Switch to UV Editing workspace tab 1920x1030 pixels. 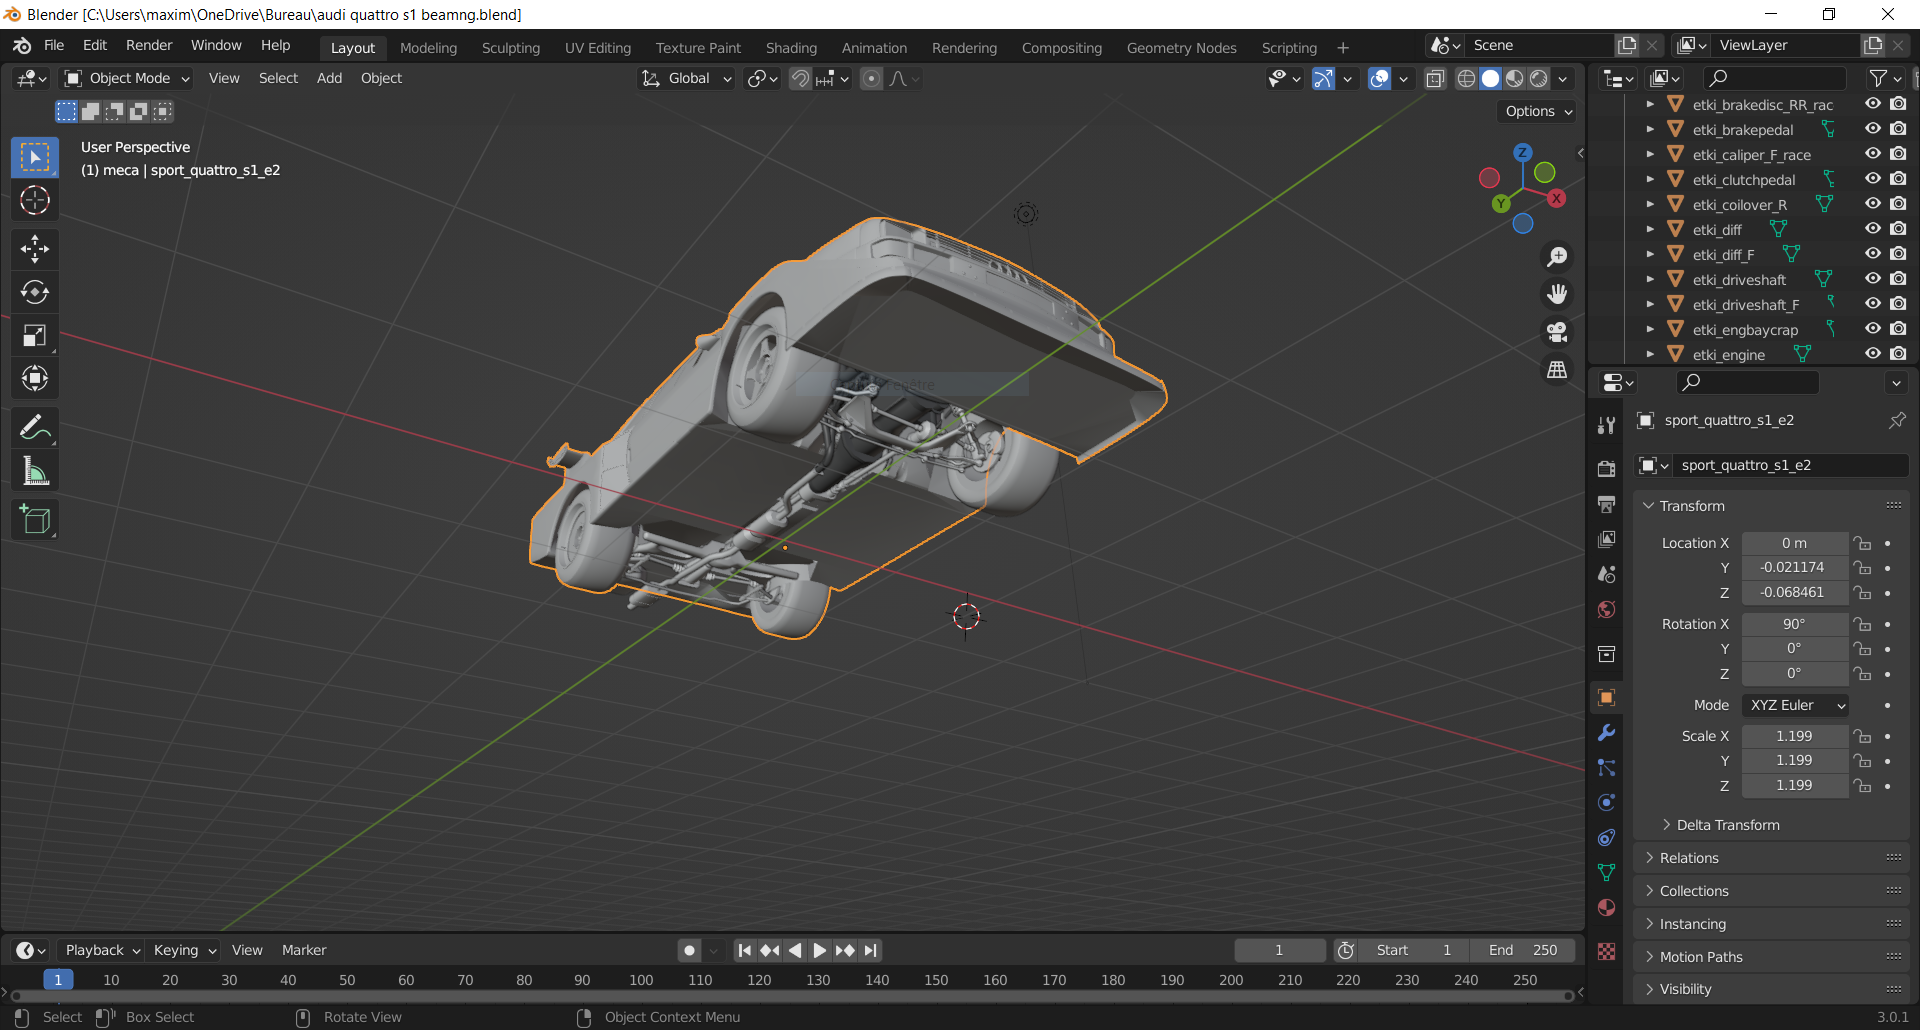(x=598, y=48)
